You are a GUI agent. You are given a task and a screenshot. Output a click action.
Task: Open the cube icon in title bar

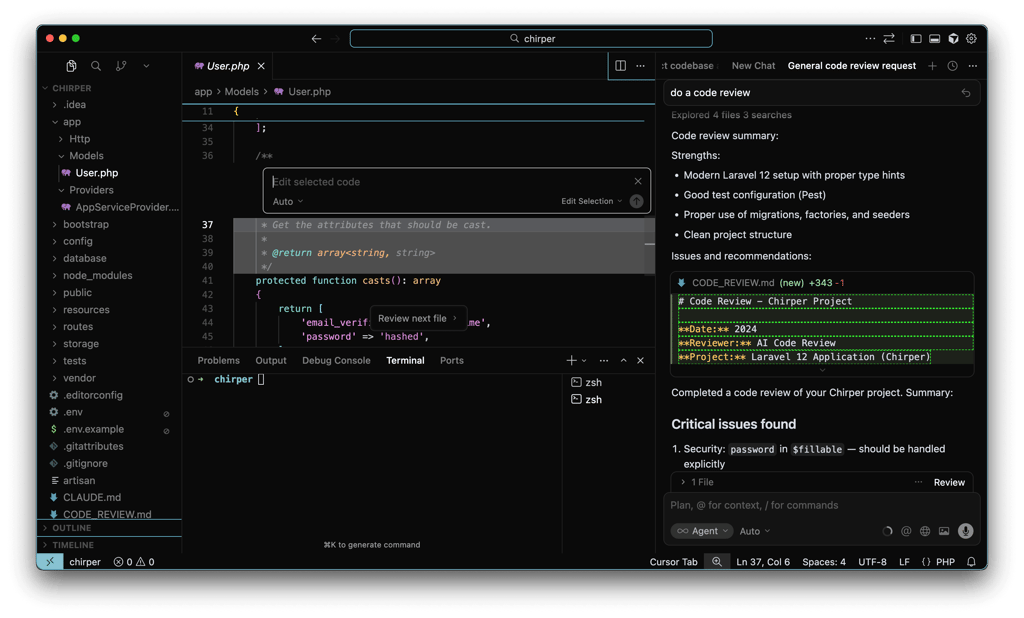coord(953,39)
